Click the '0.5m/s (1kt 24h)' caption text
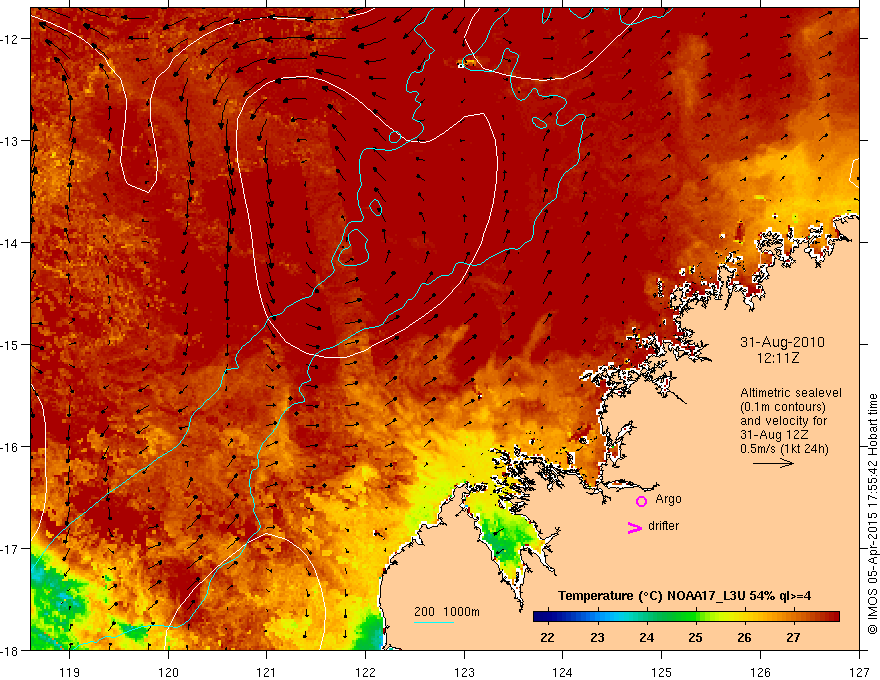The height and width of the screenshot is (680, 880). 784,449
